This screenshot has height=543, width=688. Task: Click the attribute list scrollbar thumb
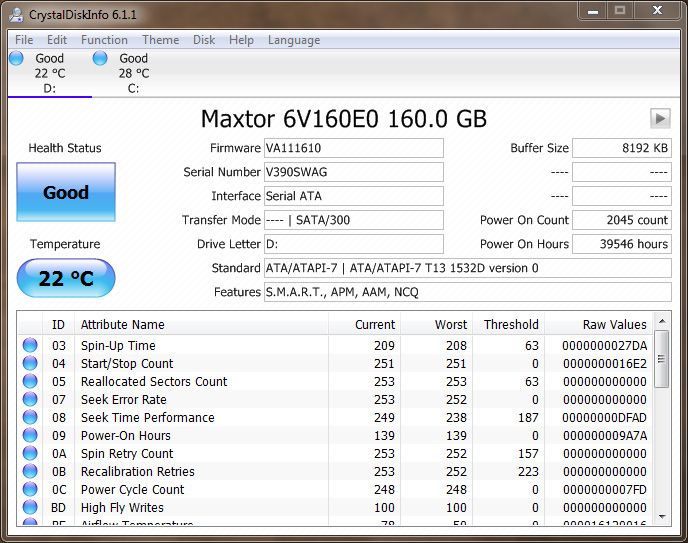click(662, 359)
